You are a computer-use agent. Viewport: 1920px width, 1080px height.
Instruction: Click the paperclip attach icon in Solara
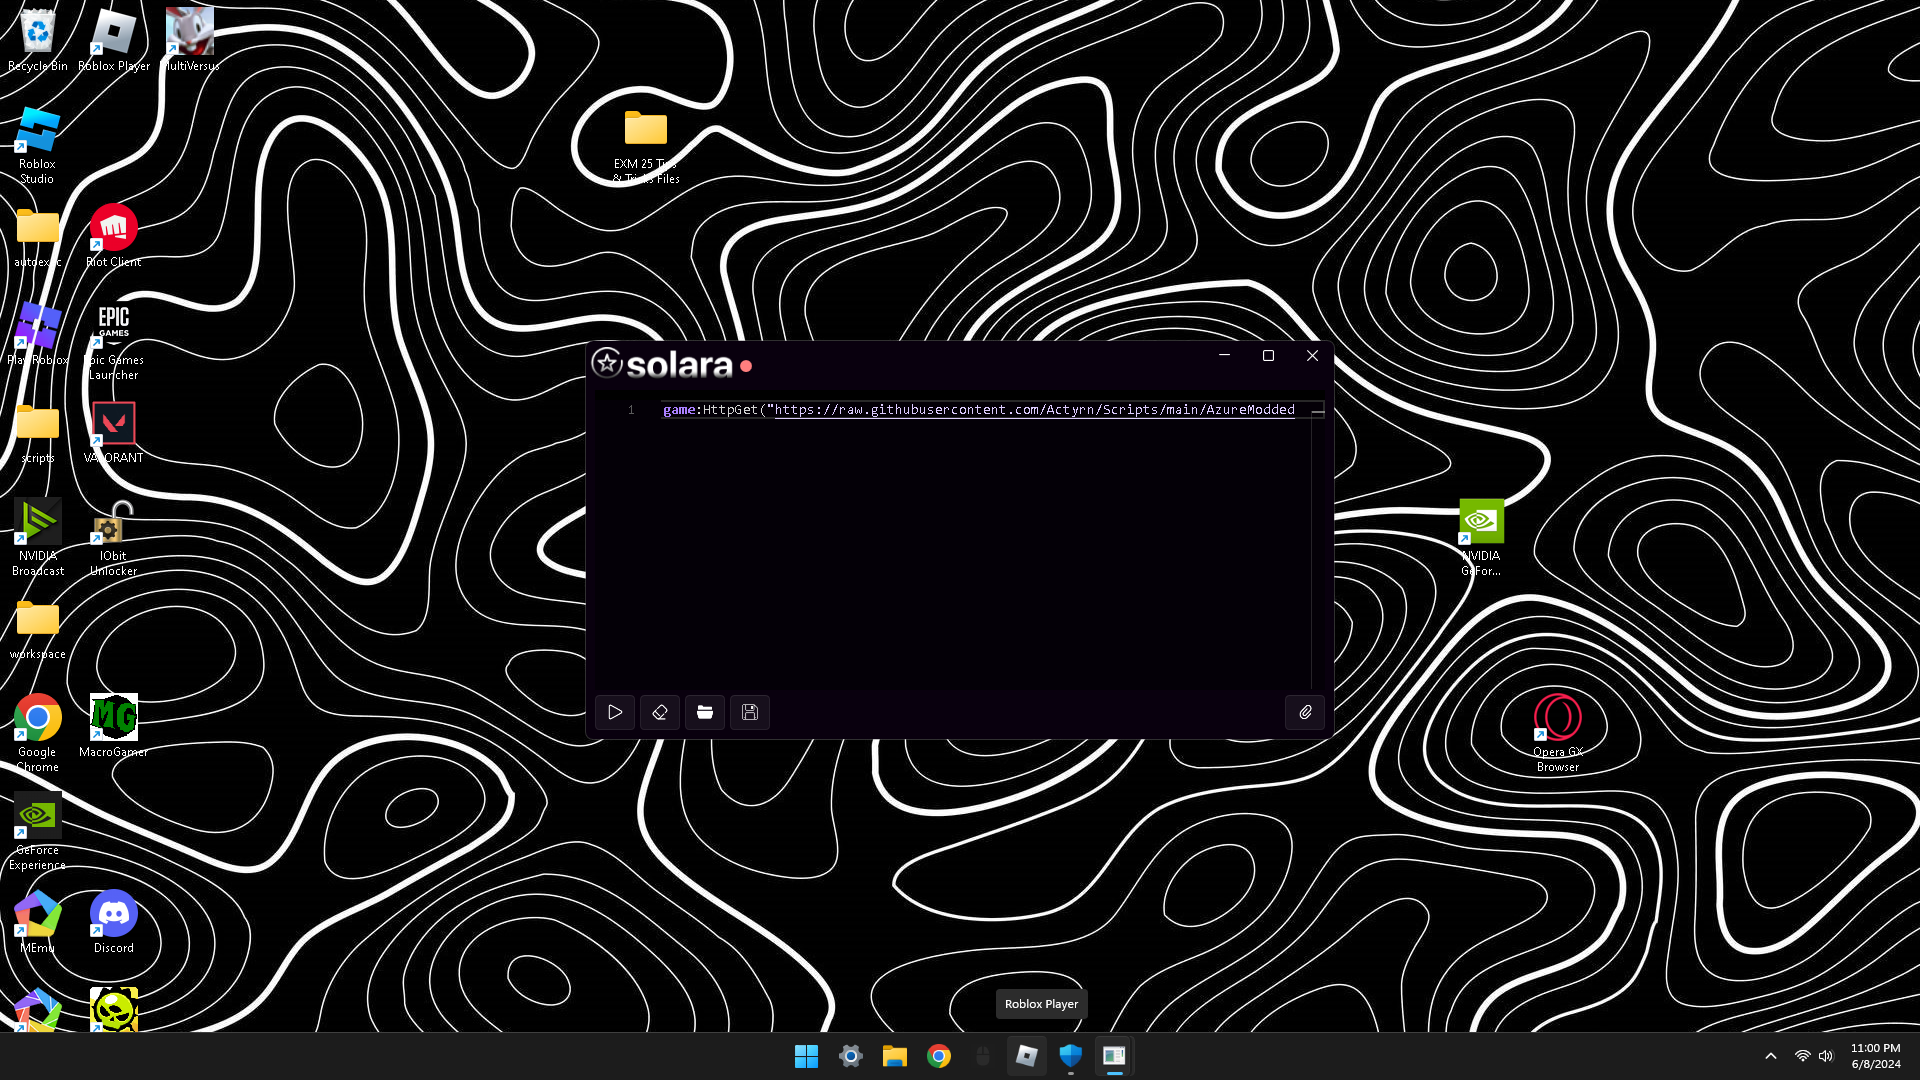click(1305, 712)
